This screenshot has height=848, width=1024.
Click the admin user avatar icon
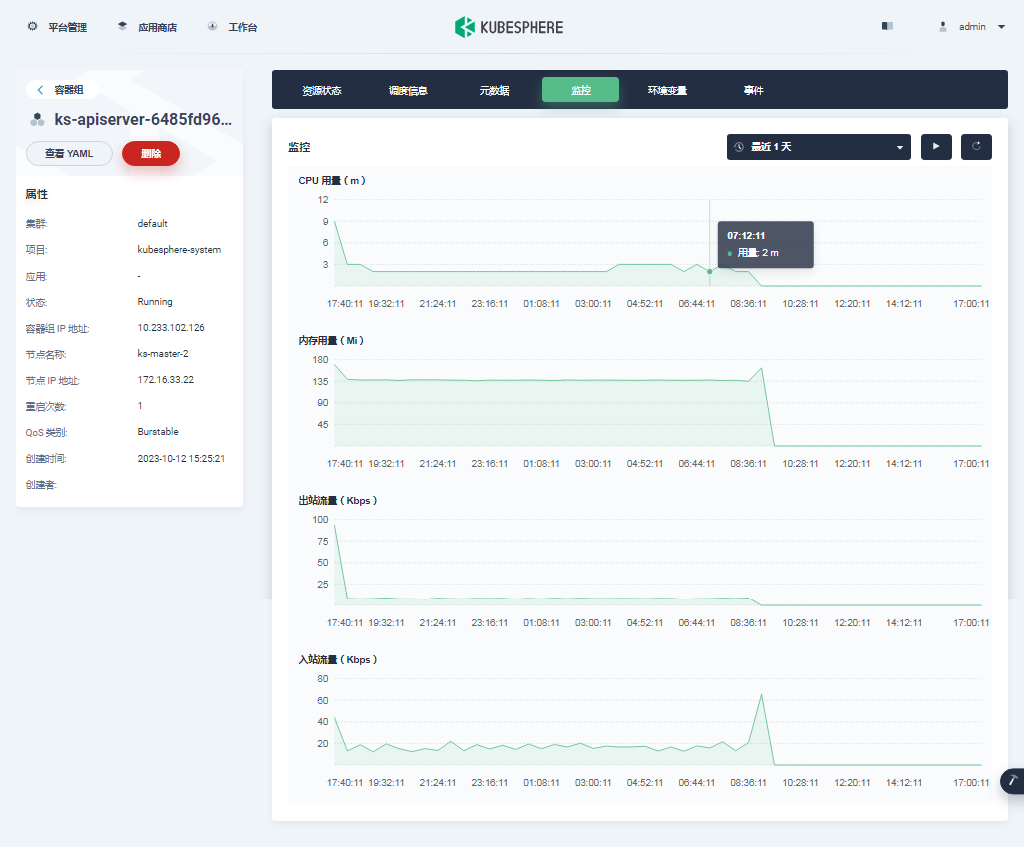coord(942,27)
